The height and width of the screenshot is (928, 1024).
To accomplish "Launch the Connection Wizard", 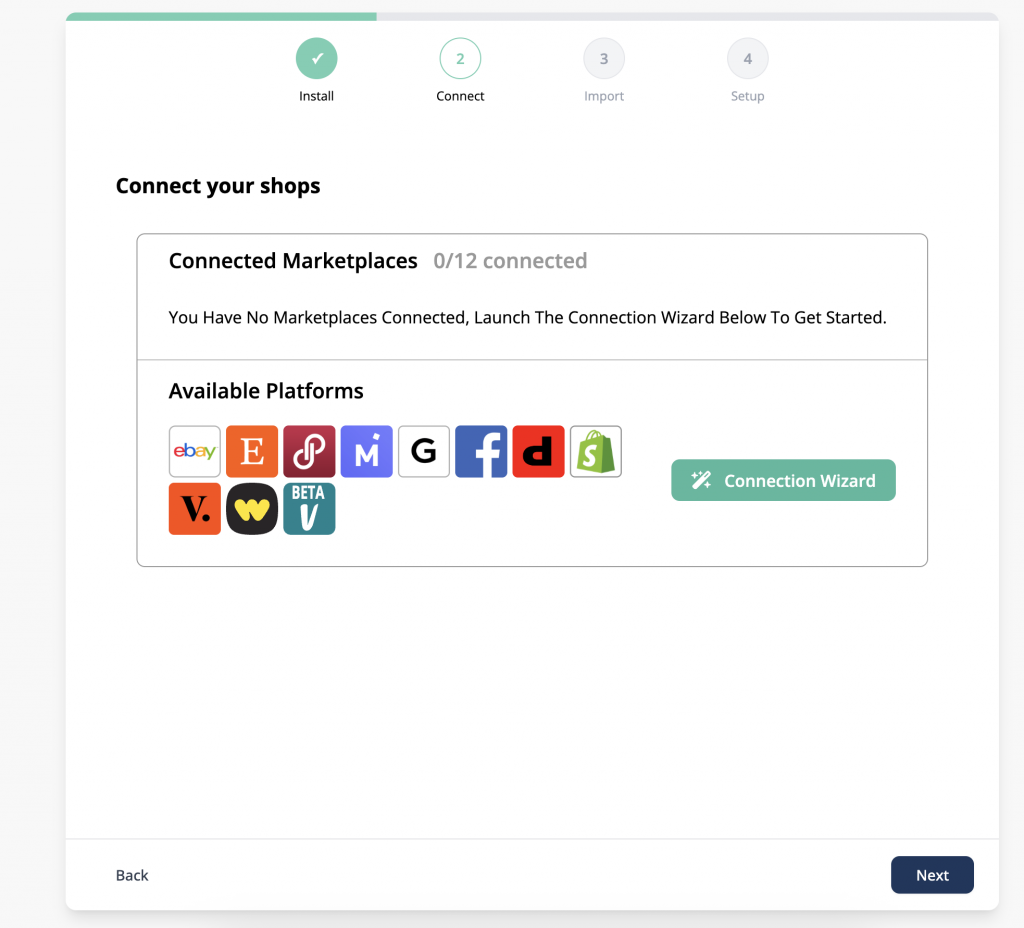I will [783, 481].
